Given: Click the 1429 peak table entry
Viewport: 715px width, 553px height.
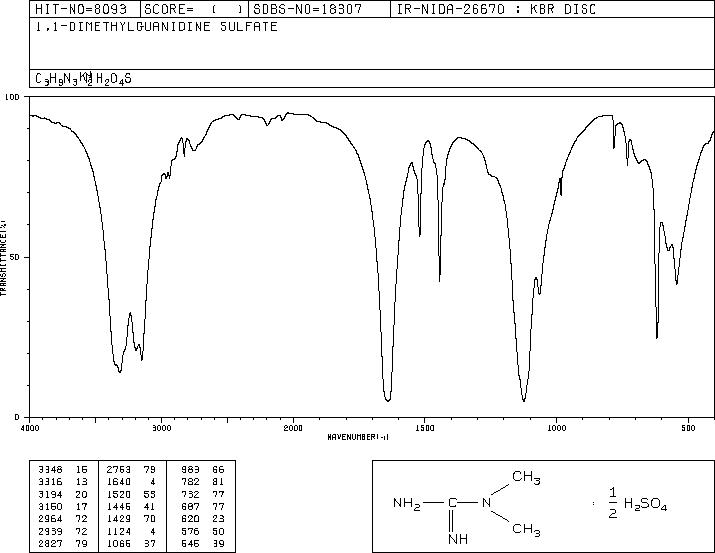Looking at the screenshot, I should [x=131, y=519].
